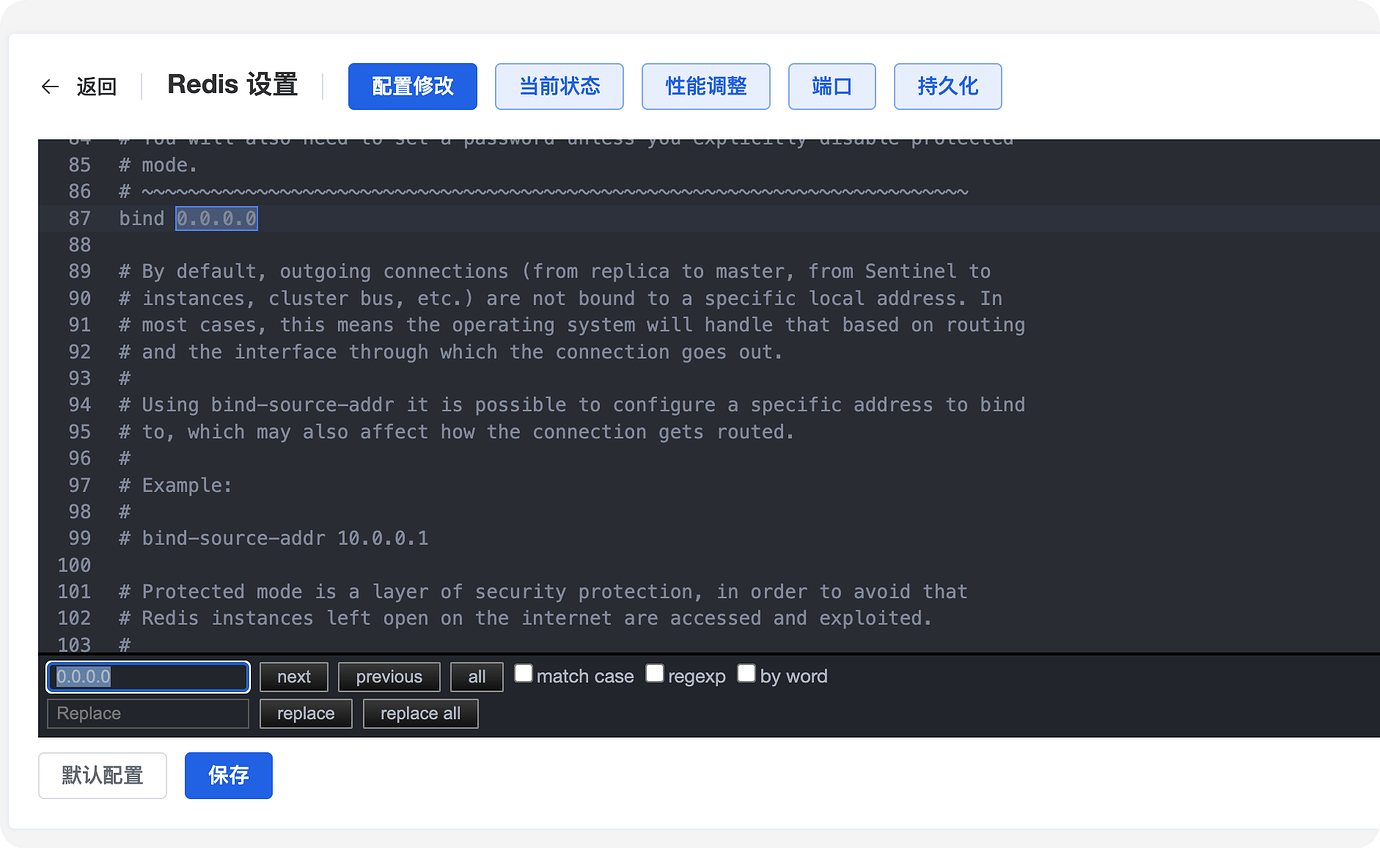Enable the regexp search option
This screenshot has height=848, width=1380.
[655, 673]
